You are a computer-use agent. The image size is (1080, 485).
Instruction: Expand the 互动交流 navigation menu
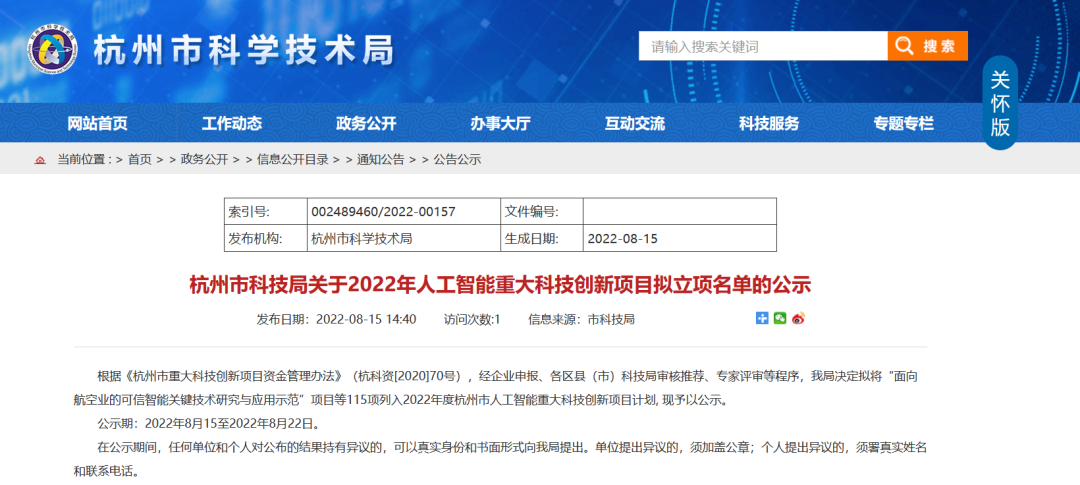point(634,123)
